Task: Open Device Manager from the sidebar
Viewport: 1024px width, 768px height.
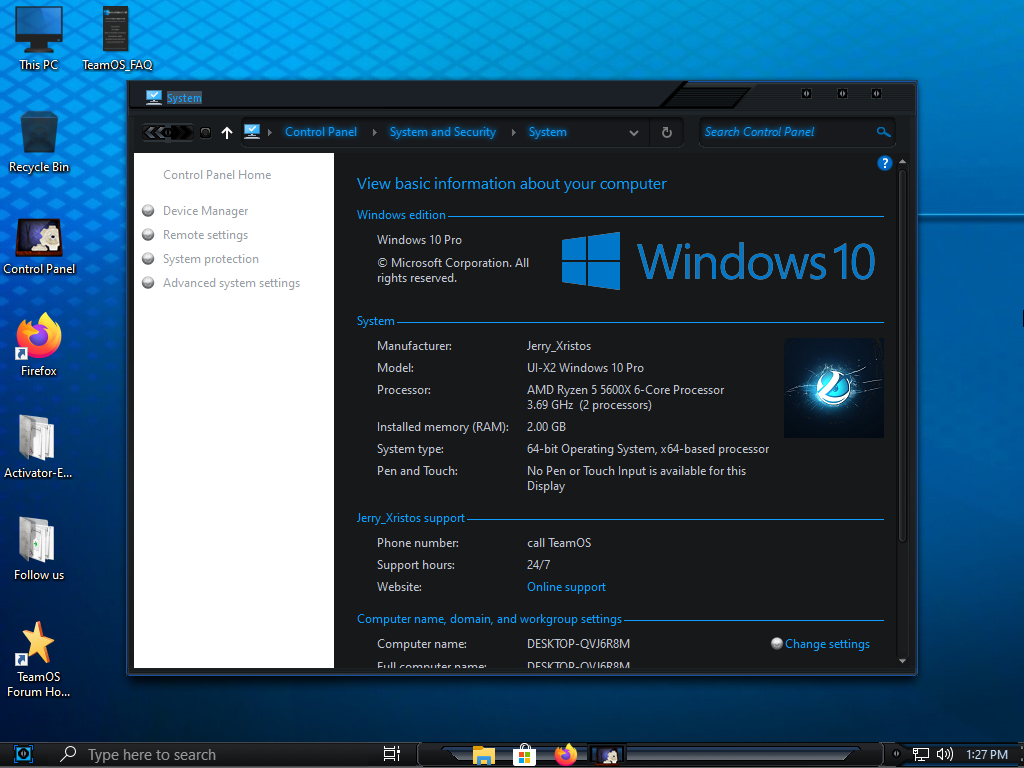Action: pyautogui.click(x=205, y=211)
